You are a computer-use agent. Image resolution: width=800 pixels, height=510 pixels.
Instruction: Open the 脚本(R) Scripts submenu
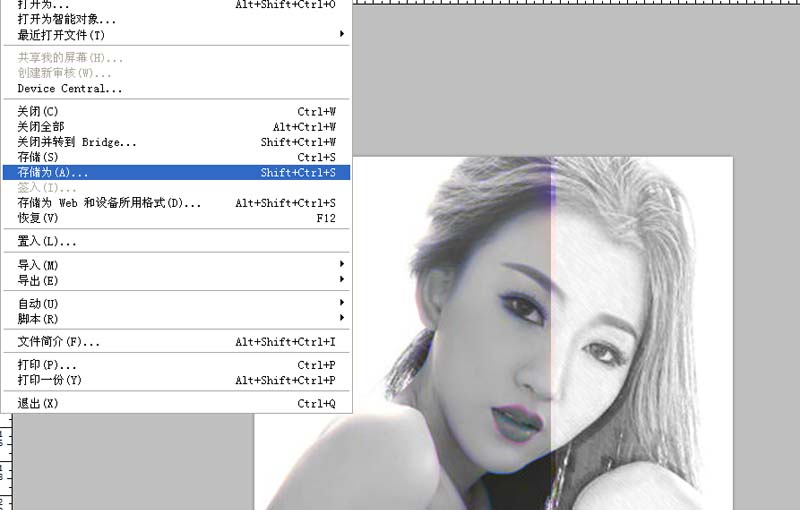[38, 319]
